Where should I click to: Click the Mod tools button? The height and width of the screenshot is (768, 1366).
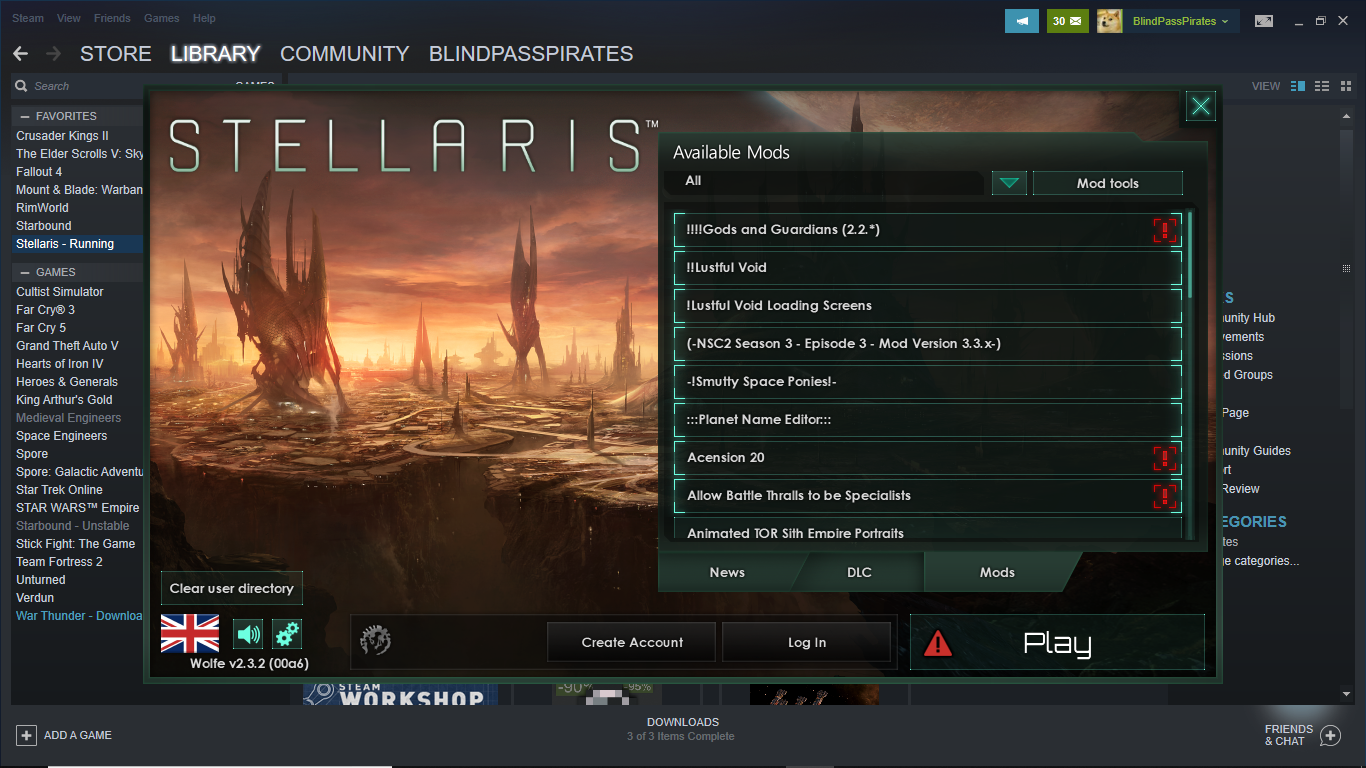coord(1108,183)
